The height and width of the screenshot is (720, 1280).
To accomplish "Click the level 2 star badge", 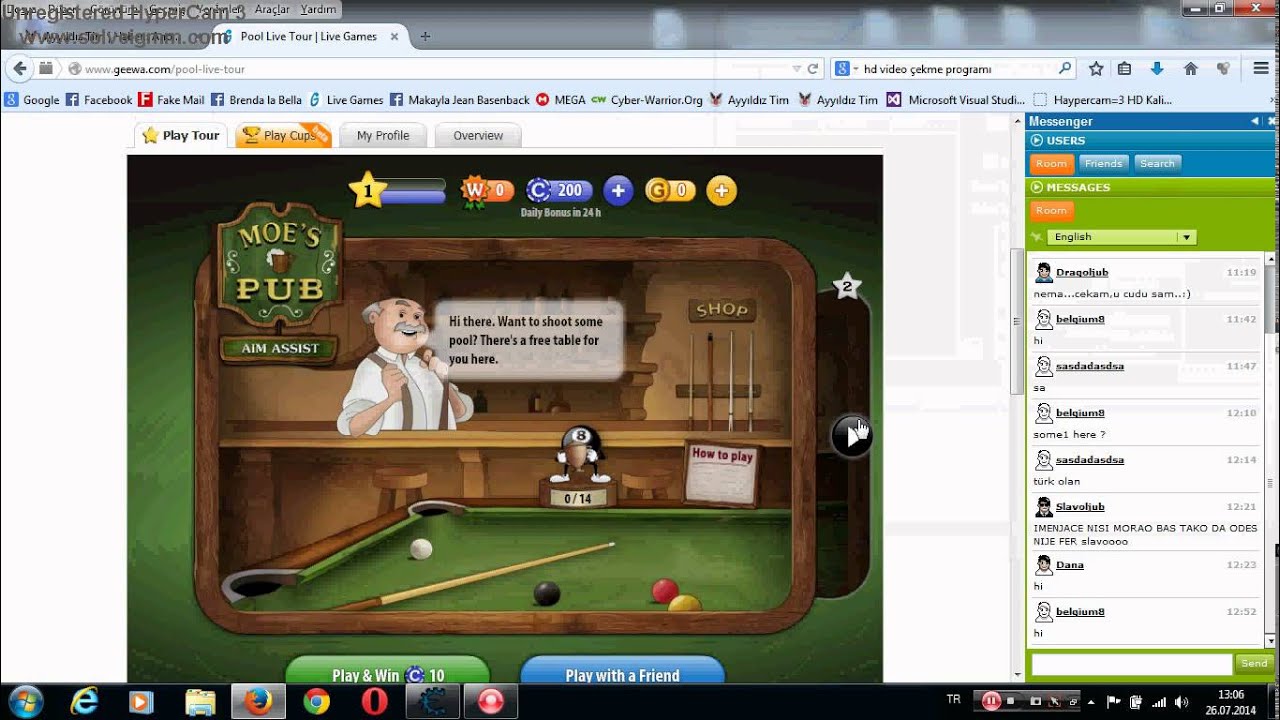I will tap(847, 287).
